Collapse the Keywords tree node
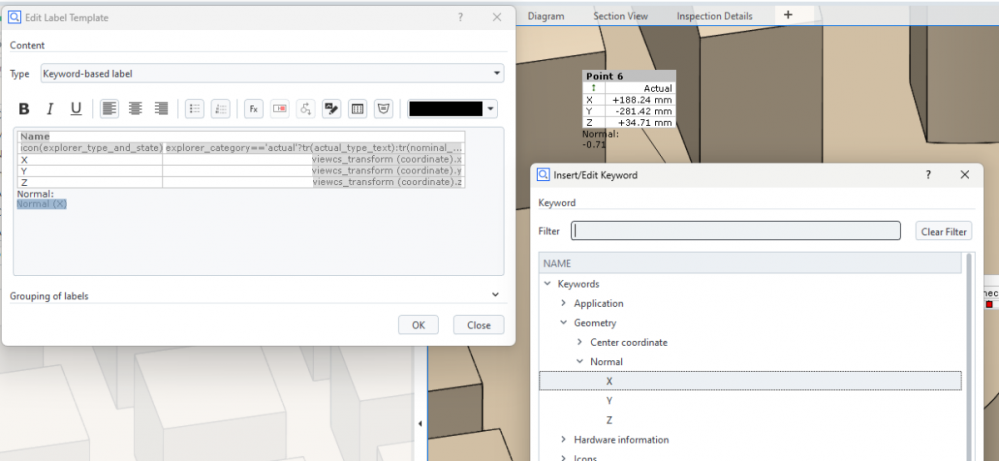The width and height of the screenshot is (999, 461). 547,284
